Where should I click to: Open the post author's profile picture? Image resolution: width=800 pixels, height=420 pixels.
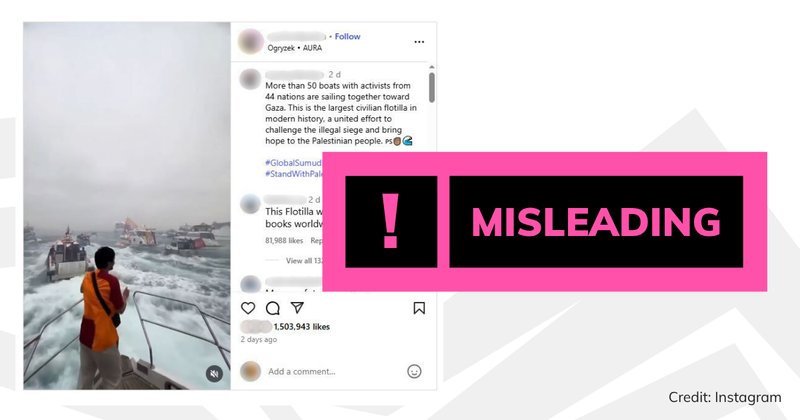pos(251,41)
